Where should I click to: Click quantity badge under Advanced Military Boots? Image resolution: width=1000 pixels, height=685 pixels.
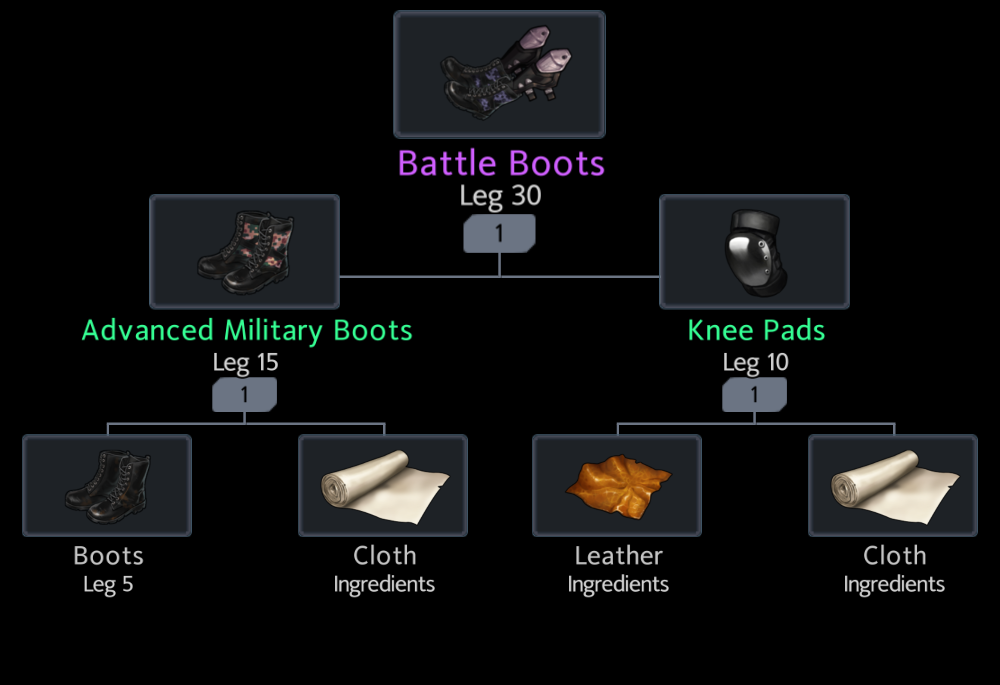[244, 395]
